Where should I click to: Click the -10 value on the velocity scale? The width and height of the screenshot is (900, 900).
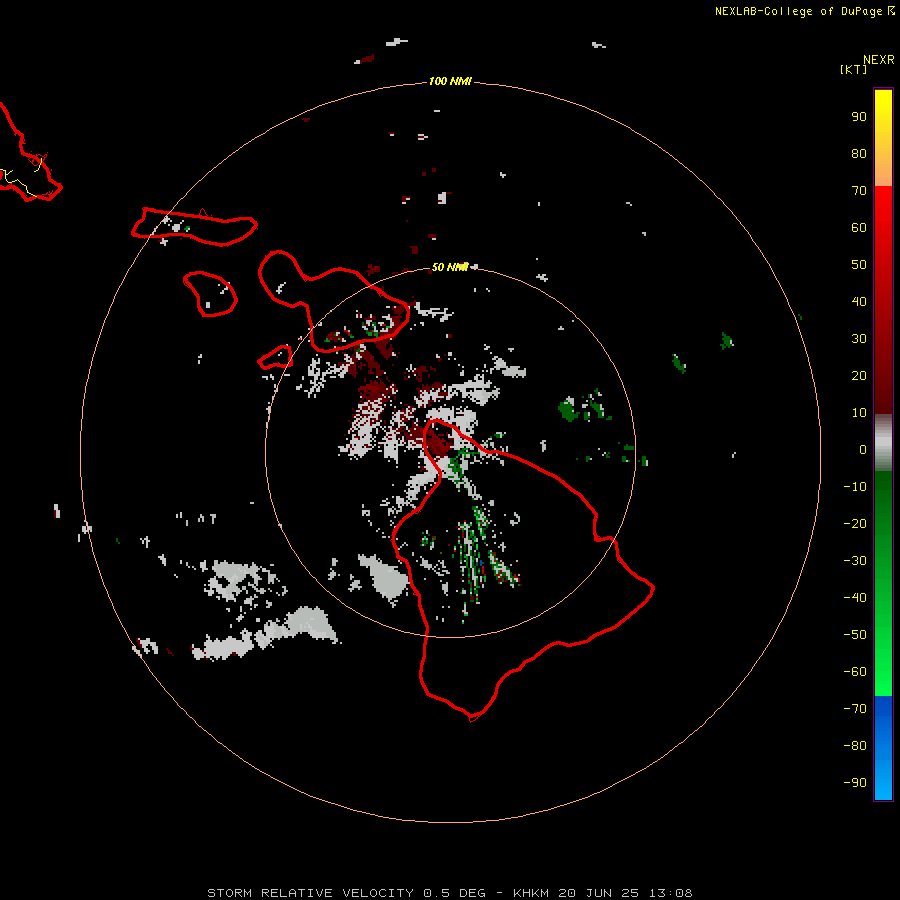tap(855, 487)
